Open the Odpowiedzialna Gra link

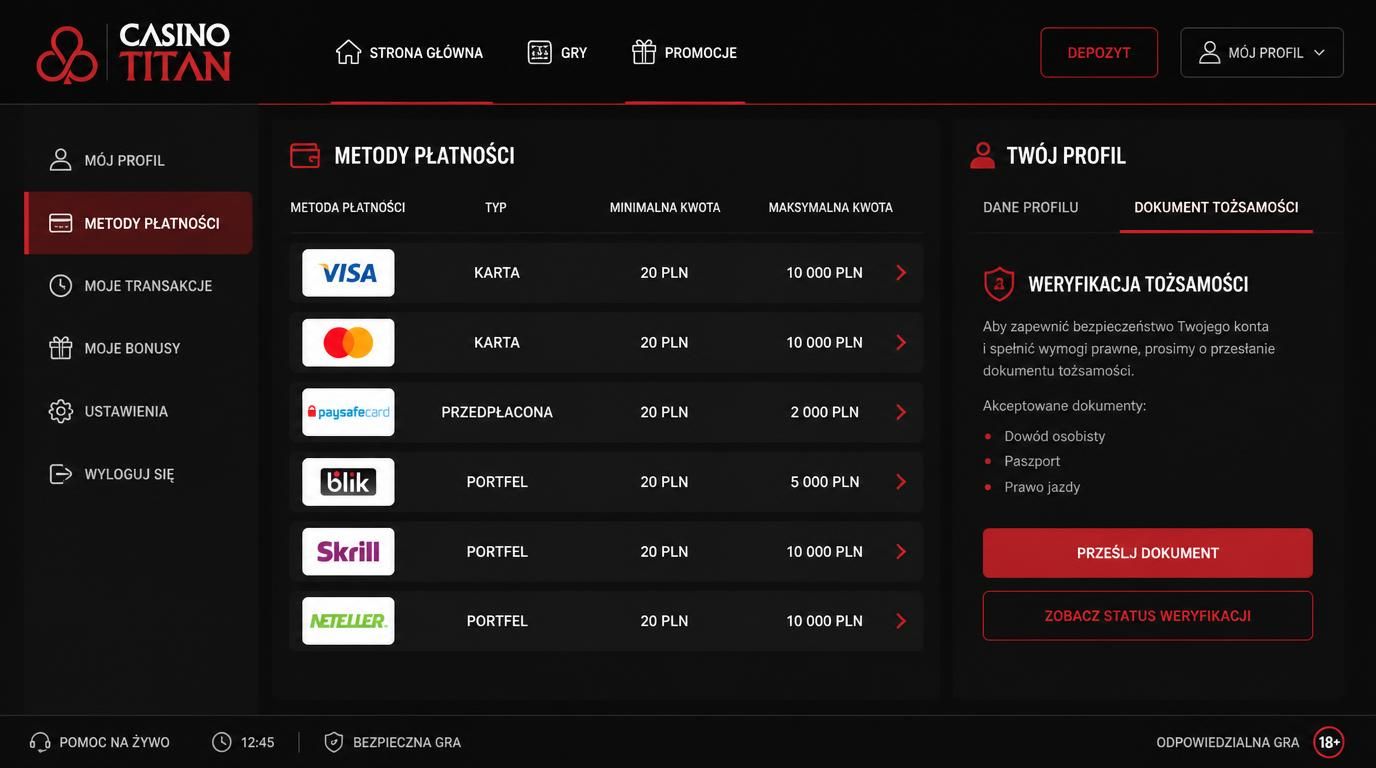(x=1228, y=743)
